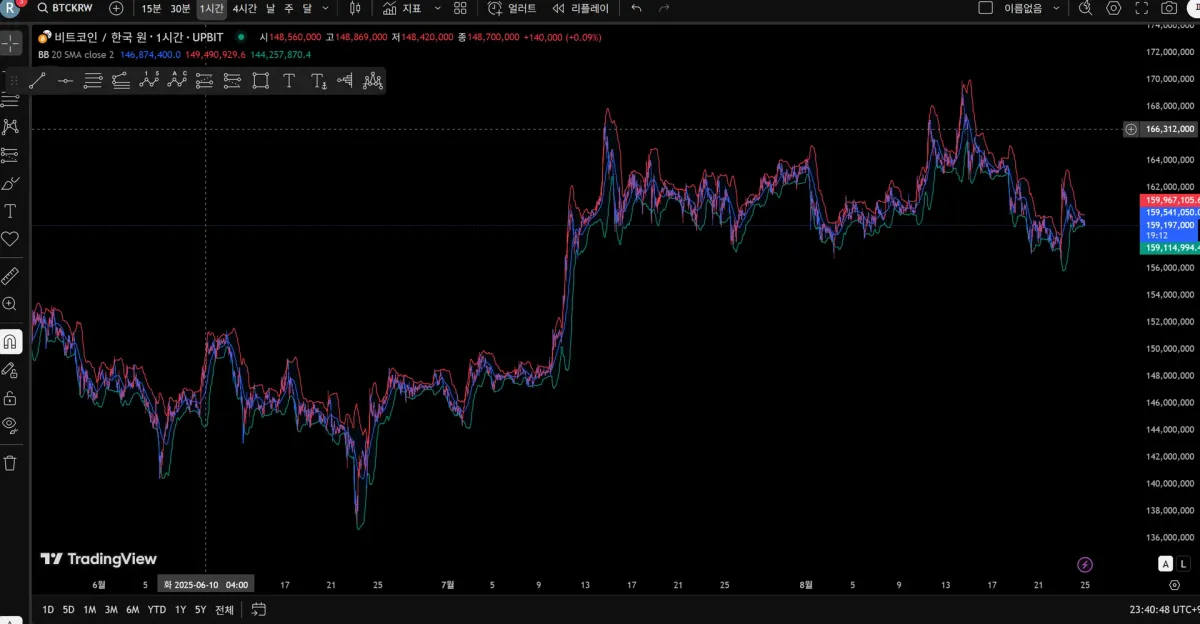The image size is (1200, 624).
Task: Open the 지표 indicators dialog
Action: coord(402,8)
